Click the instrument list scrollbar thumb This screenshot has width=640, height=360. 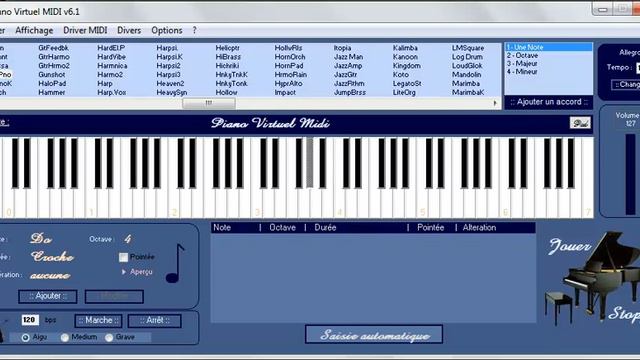pyautogui.click(x=209, y=103)
